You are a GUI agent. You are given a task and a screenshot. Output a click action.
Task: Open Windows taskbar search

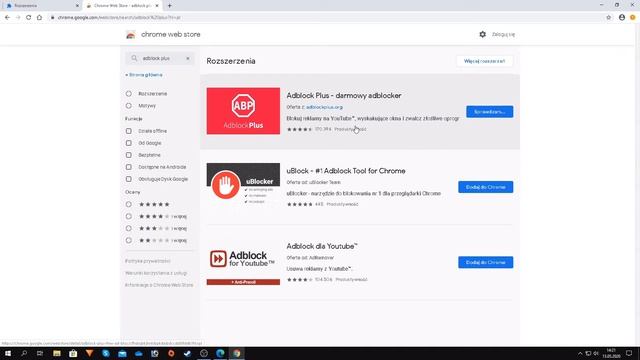(x=24, y=353)
